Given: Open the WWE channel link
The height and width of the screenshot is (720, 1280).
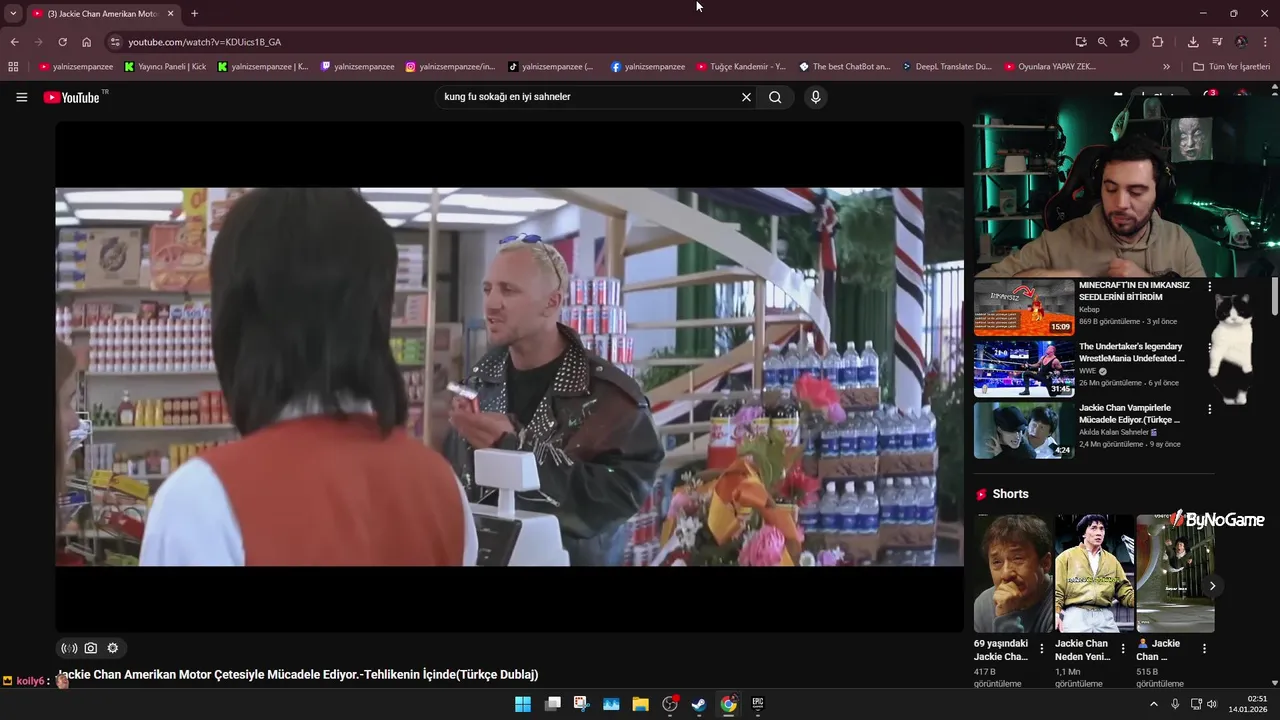Looking at the screenshot, I should [1087, 371].
